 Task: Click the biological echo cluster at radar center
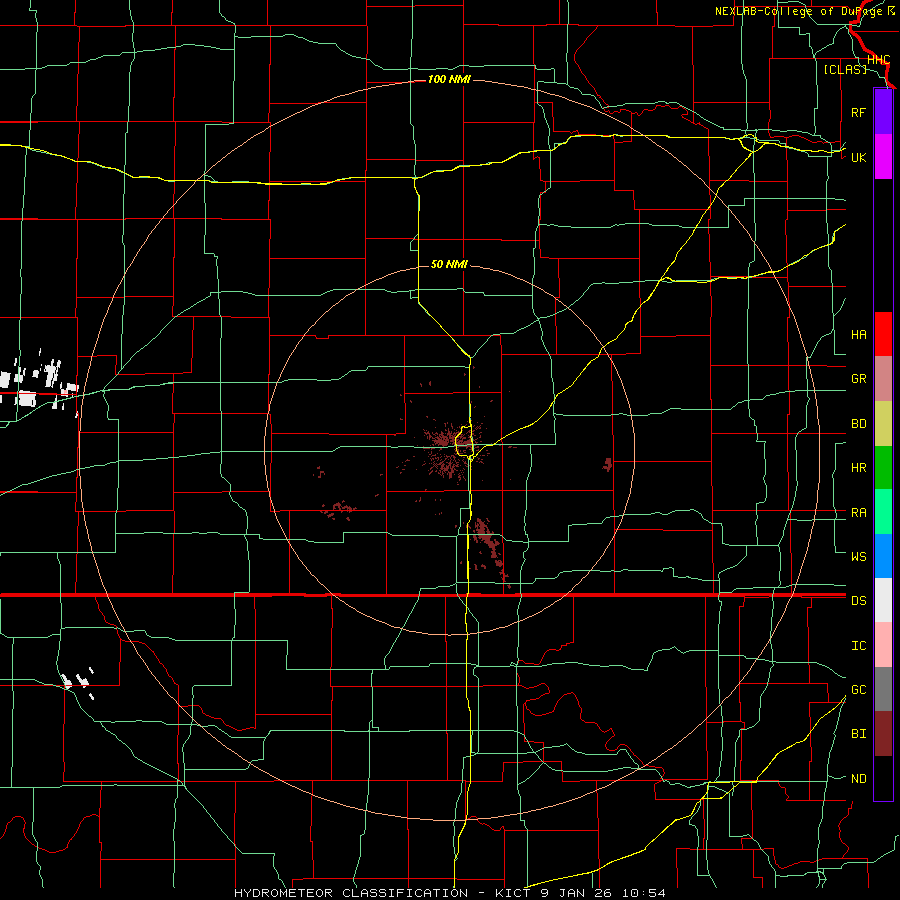pyautogui.click(x=455, y=449)
